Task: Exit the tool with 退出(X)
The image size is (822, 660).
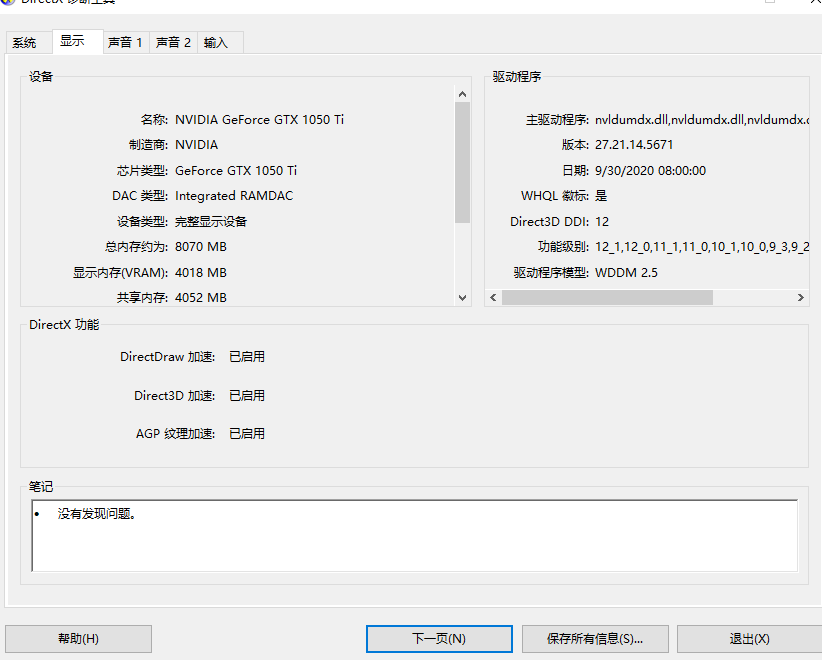Action: (x=750, y=639)
